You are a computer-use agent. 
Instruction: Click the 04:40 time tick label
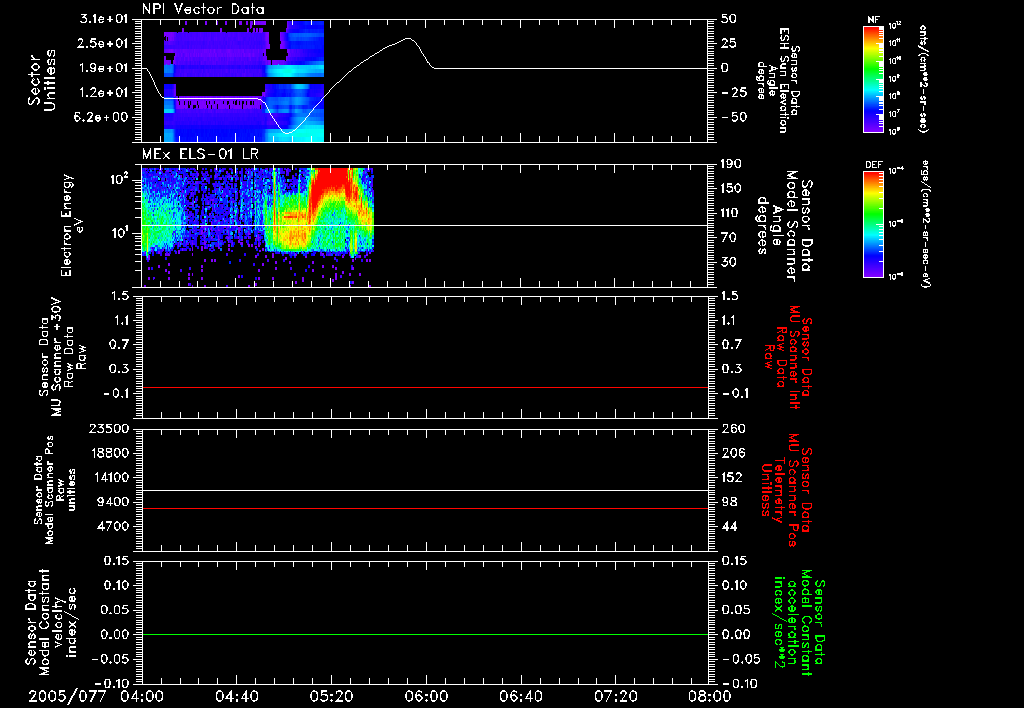click(x=236, y=696)
